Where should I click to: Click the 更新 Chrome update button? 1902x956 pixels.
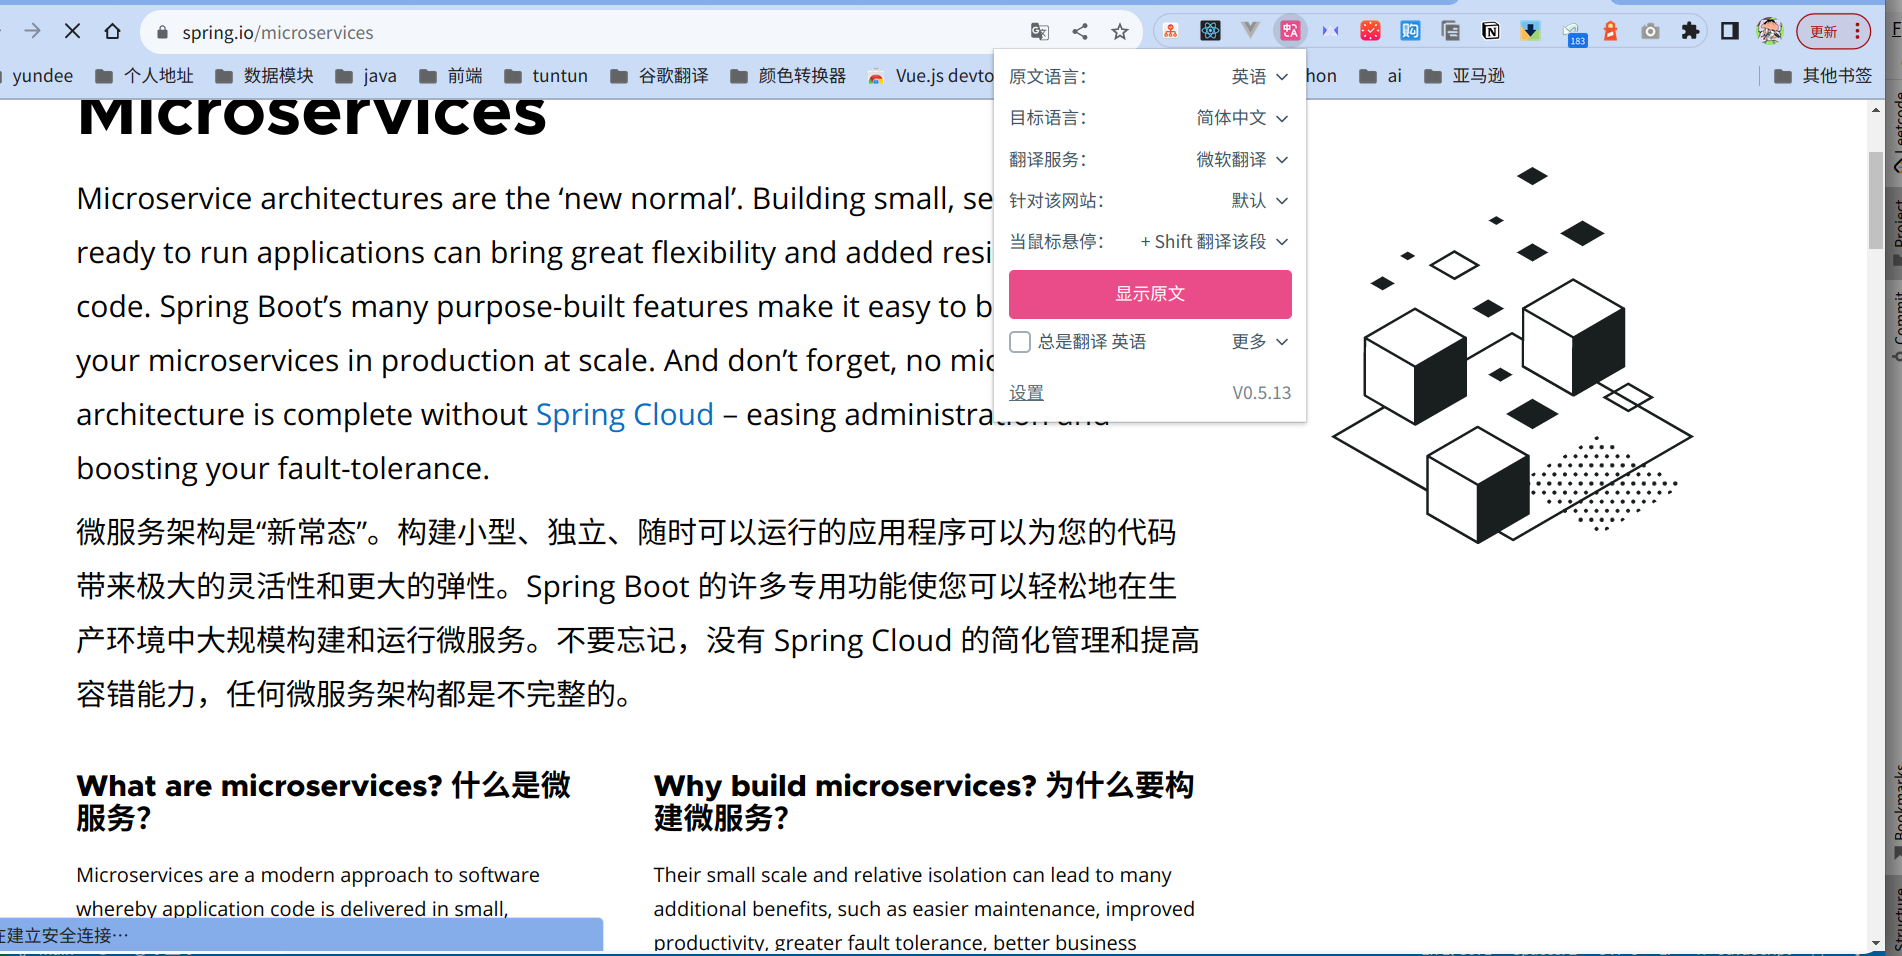point(1824,32)
